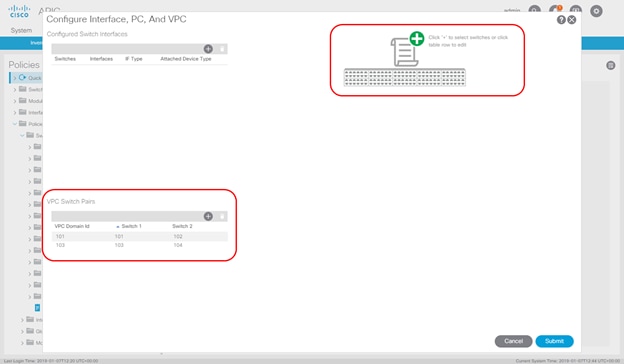Add a new VPC Switch Pair with plus icon
This screenshot has width=624, height=364.
(x=208, y=216)
